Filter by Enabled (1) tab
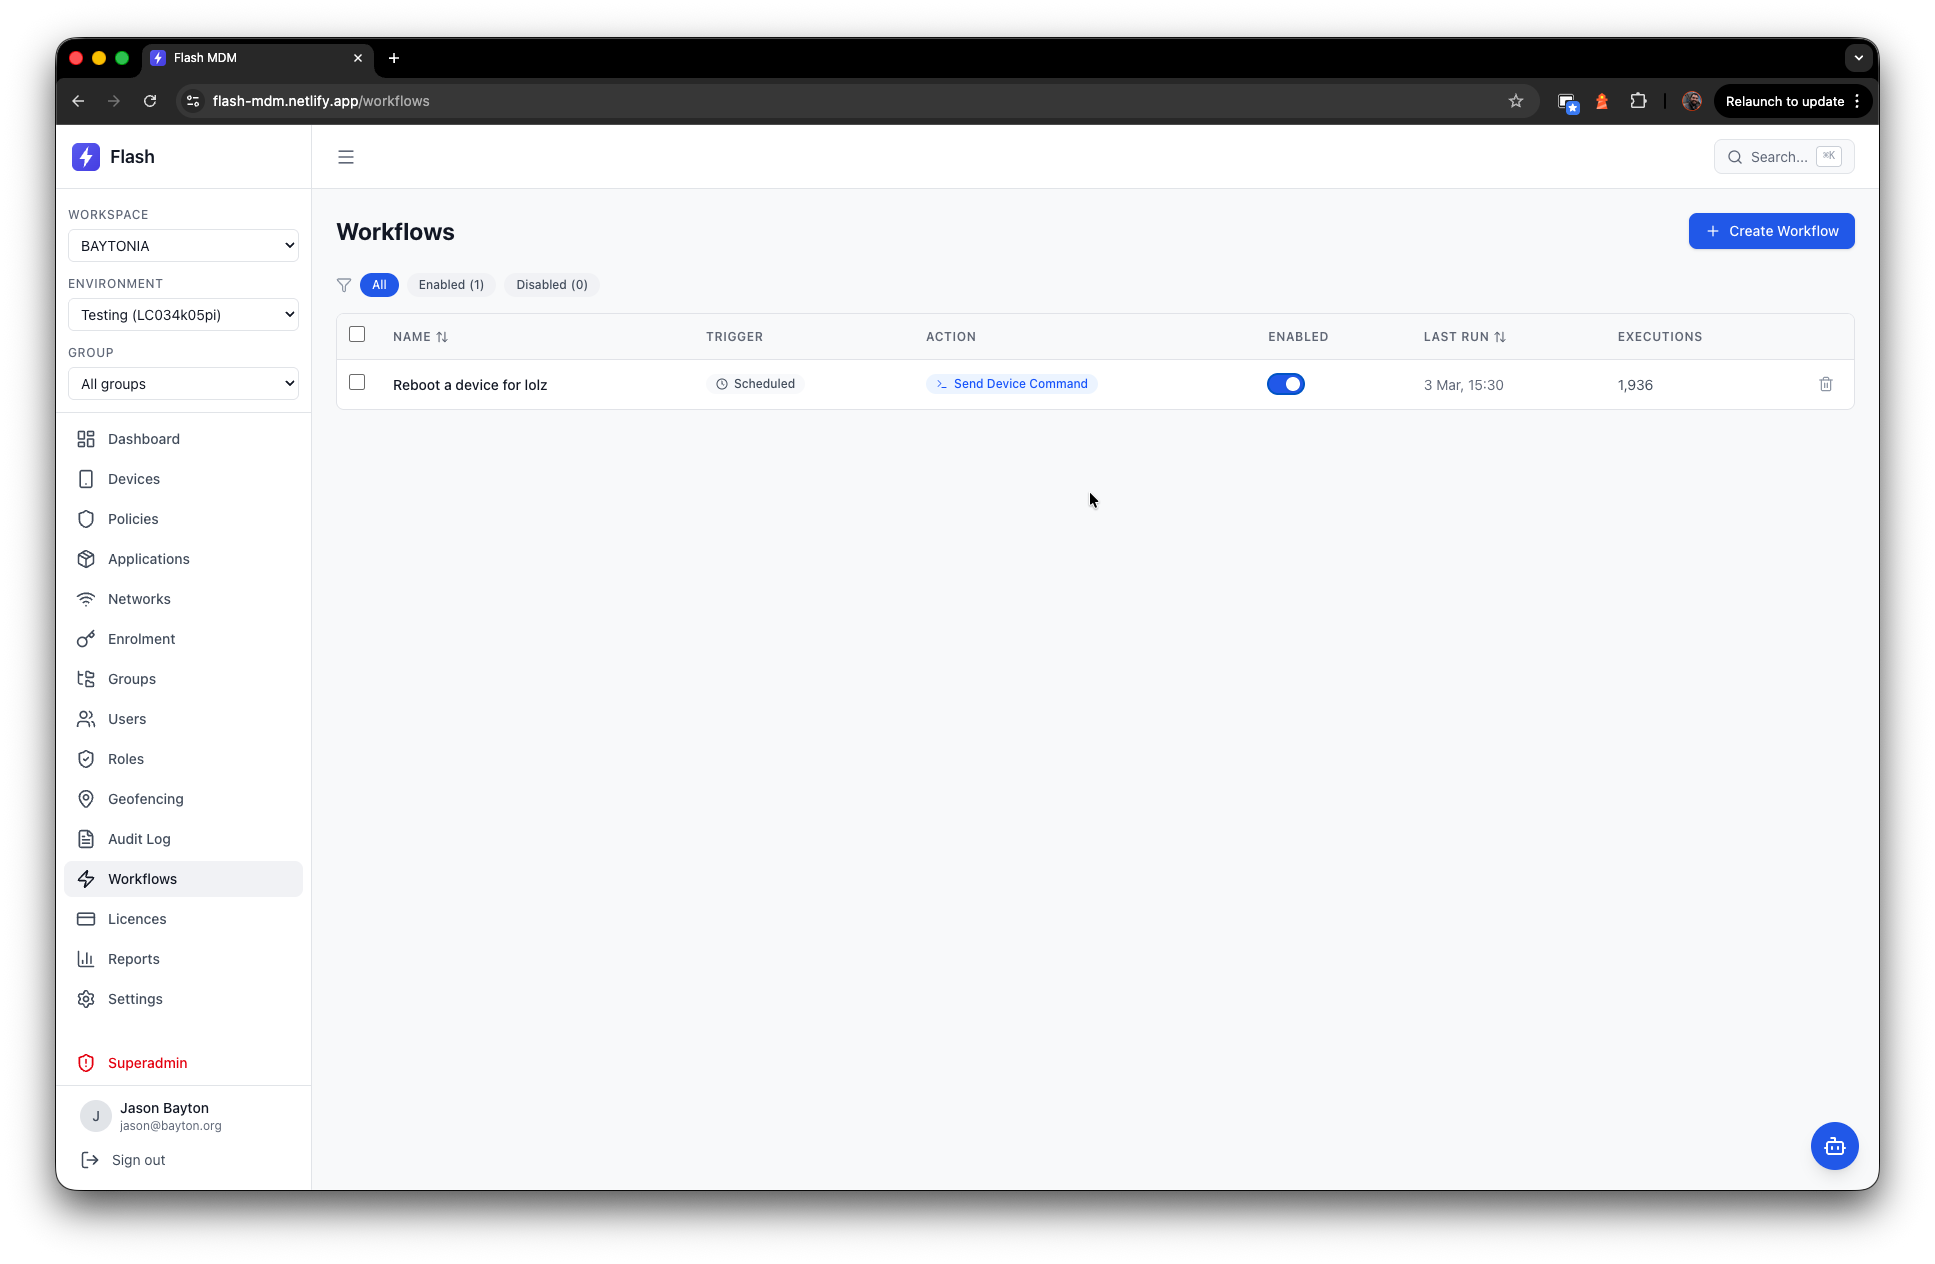Screen dimensions: 1935x1264 [451, 285]
